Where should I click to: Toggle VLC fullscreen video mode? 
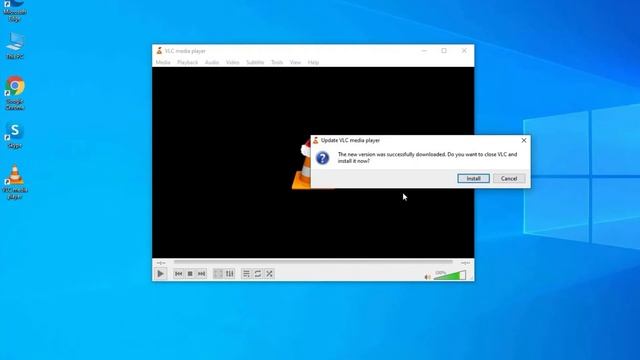click(x=218, y=274)
